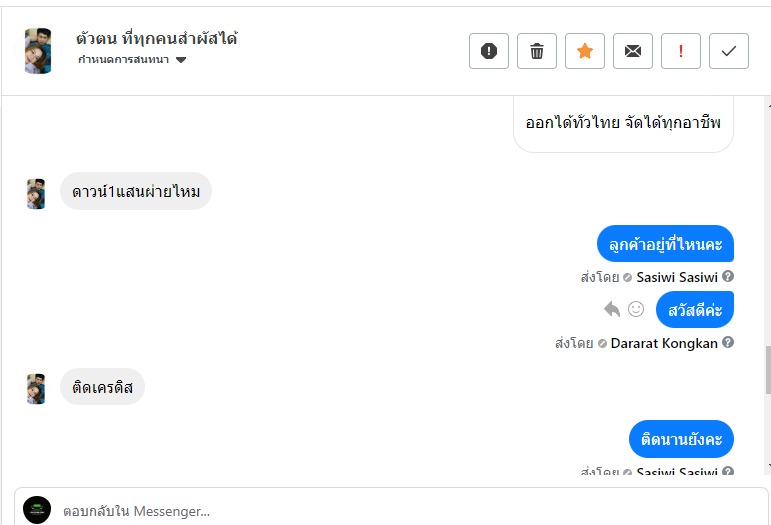Mark conversation as spam with octagon icon

[489, 51]
